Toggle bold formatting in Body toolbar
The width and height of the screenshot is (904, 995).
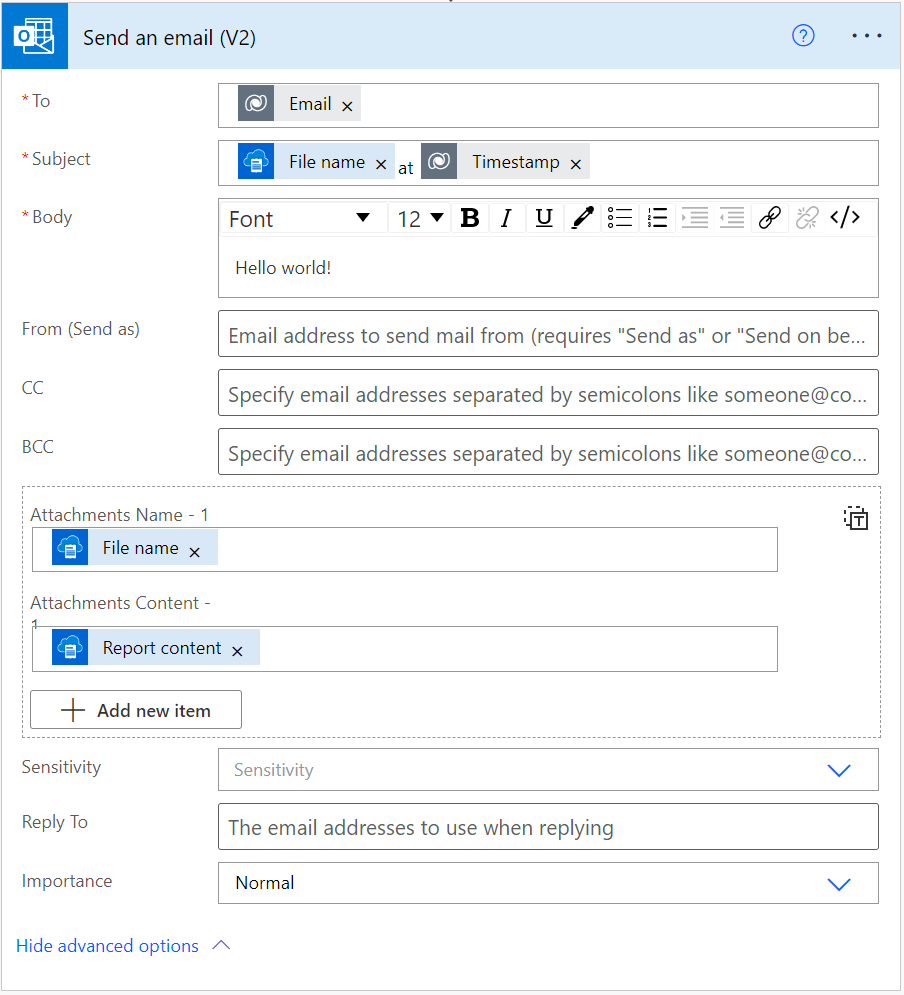470,218
